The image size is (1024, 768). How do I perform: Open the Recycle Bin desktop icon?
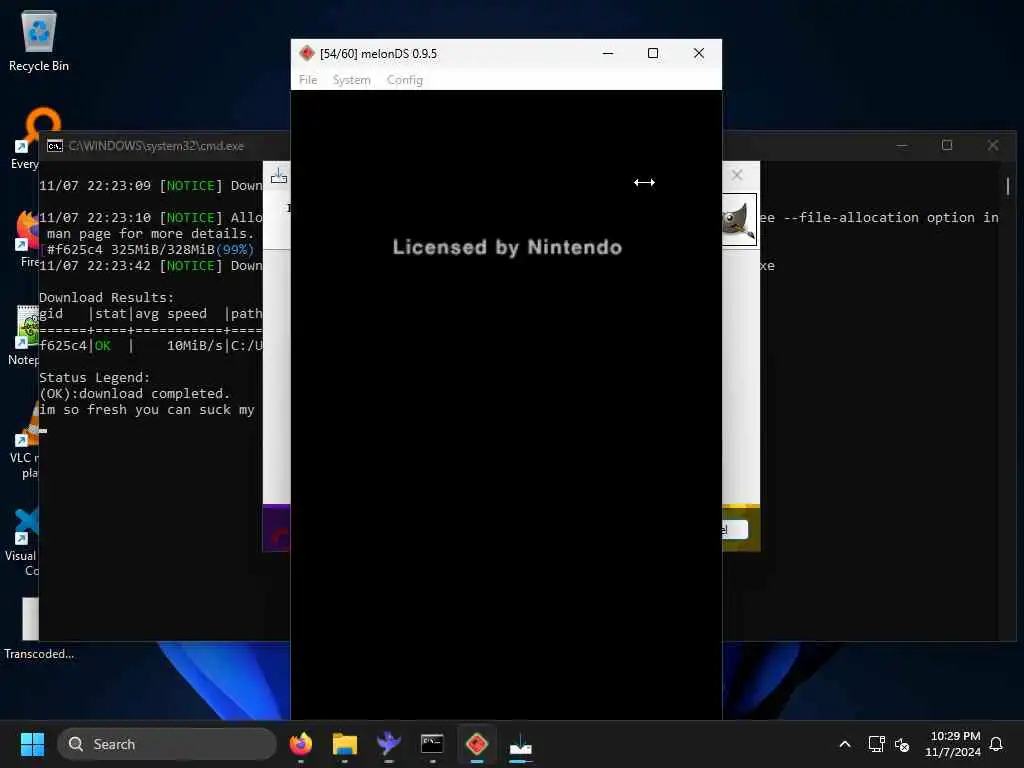point(39,42)
